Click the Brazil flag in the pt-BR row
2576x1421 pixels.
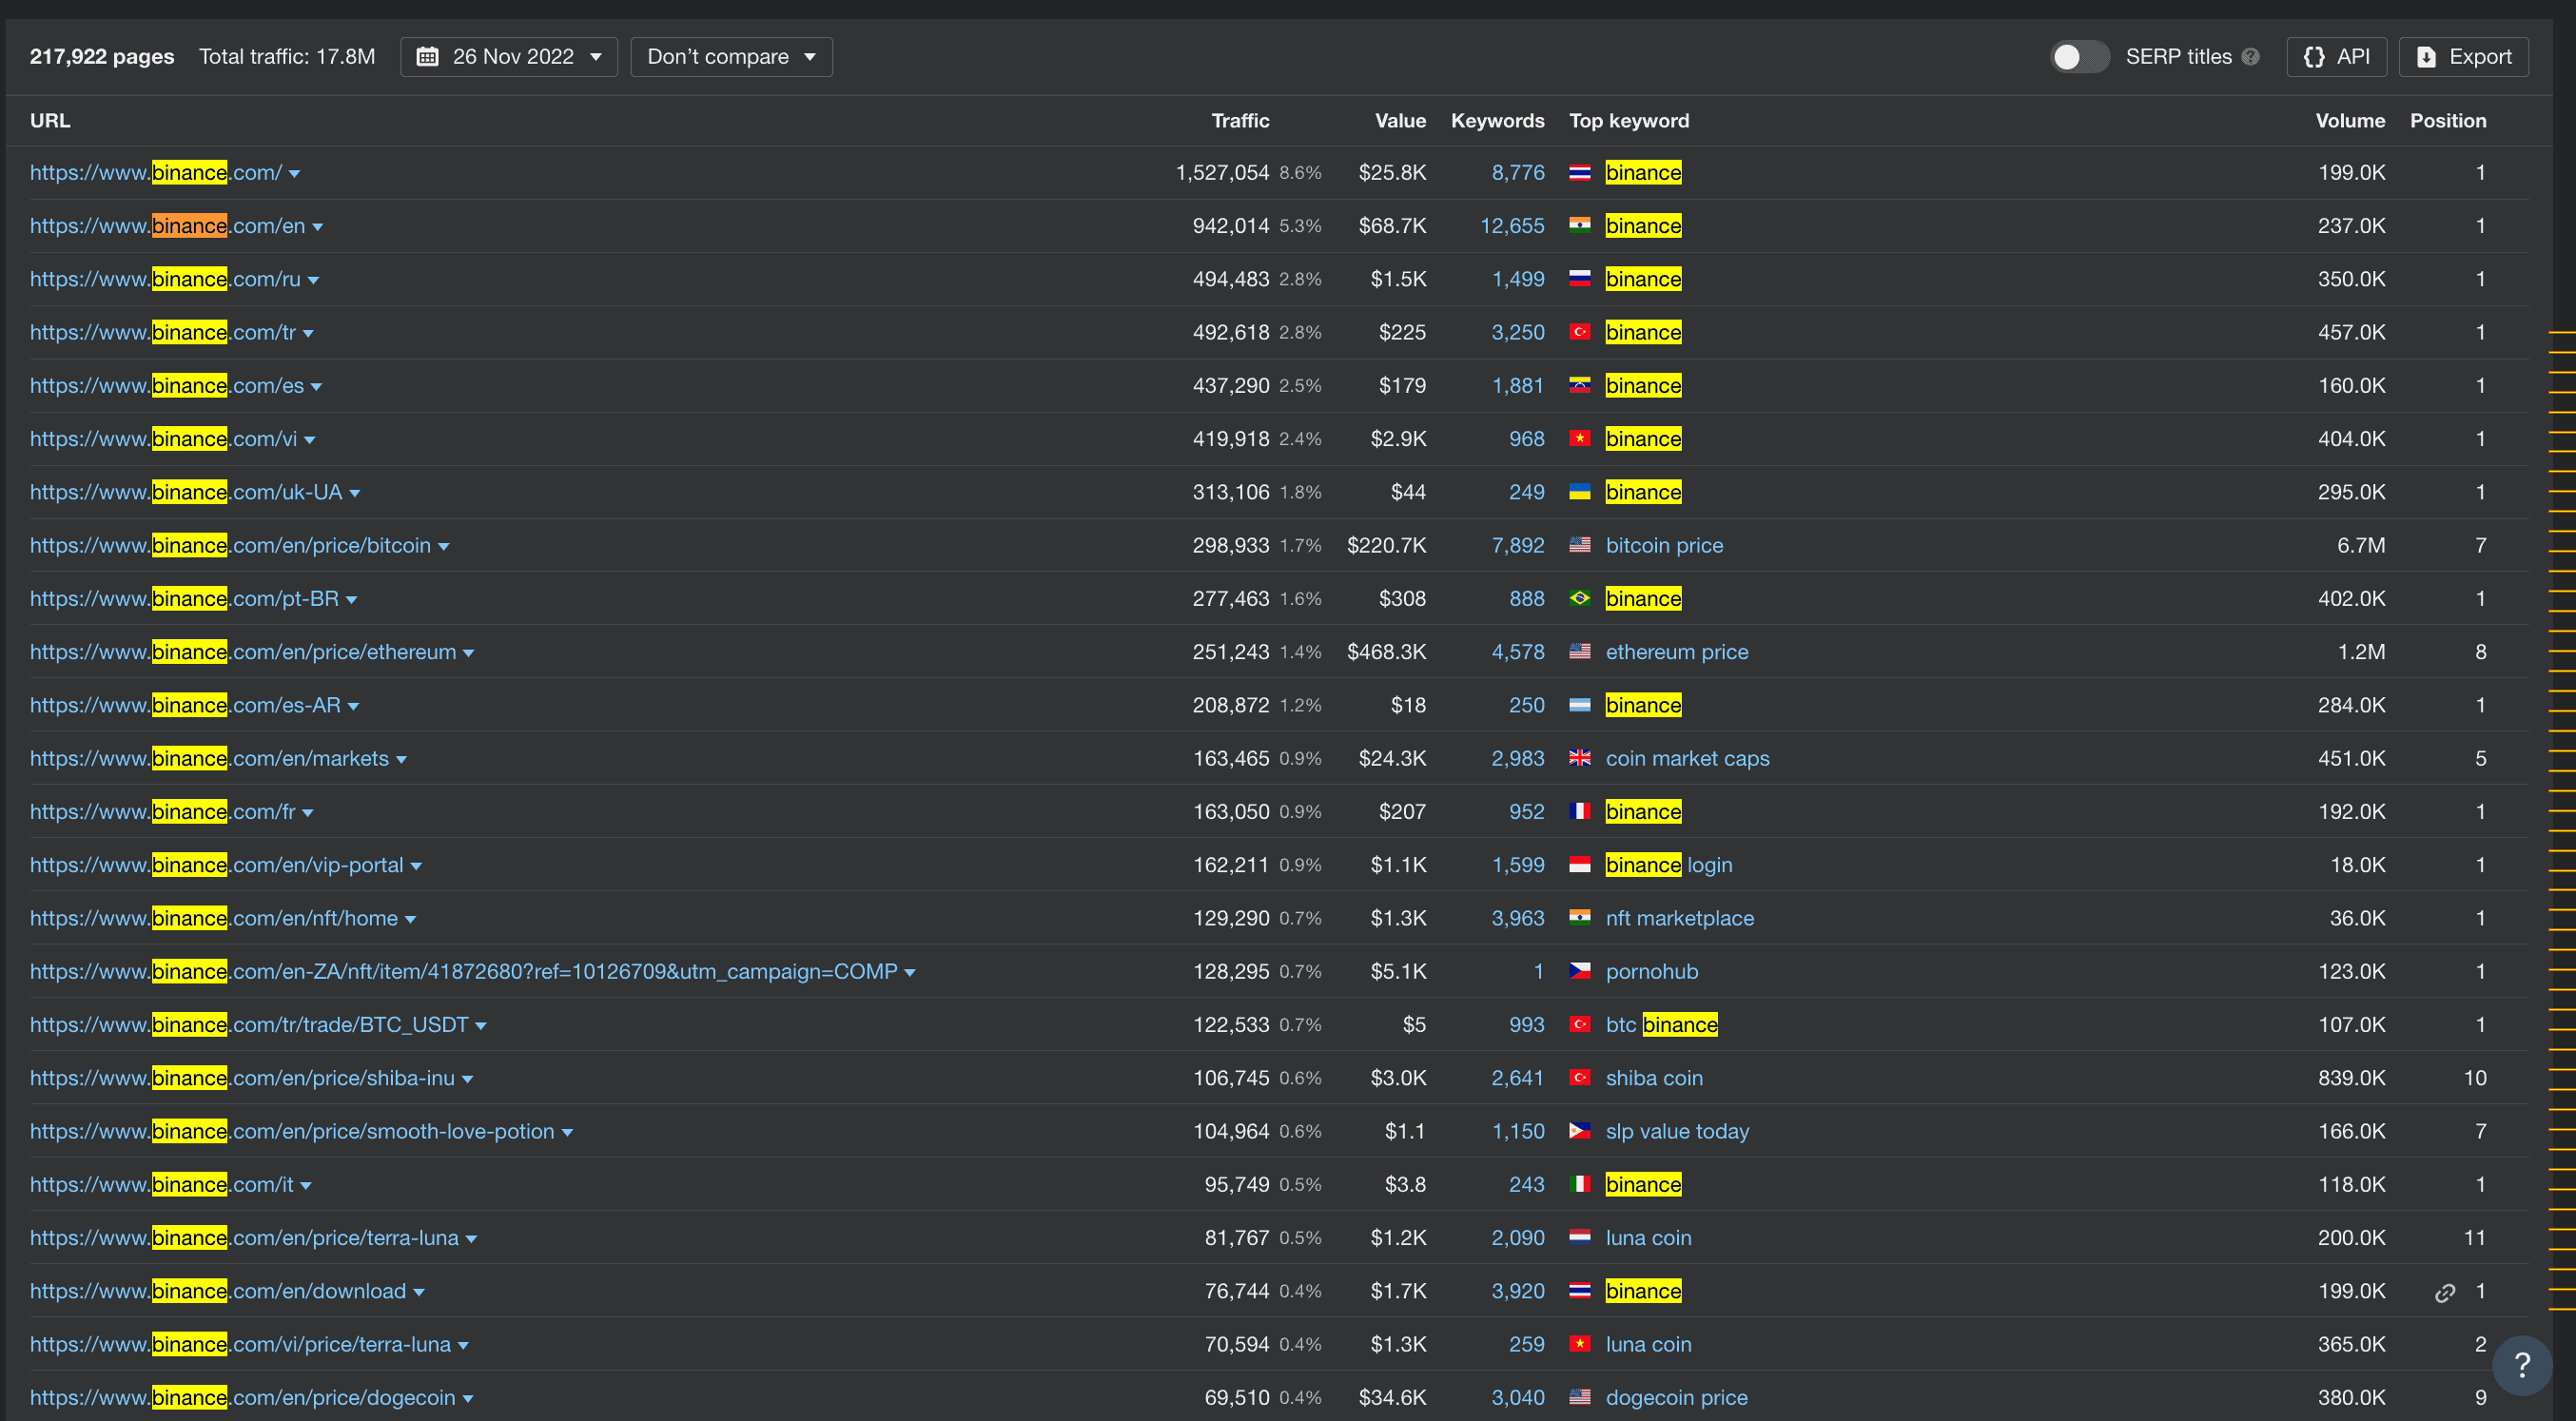click(x=1579, y=599)
